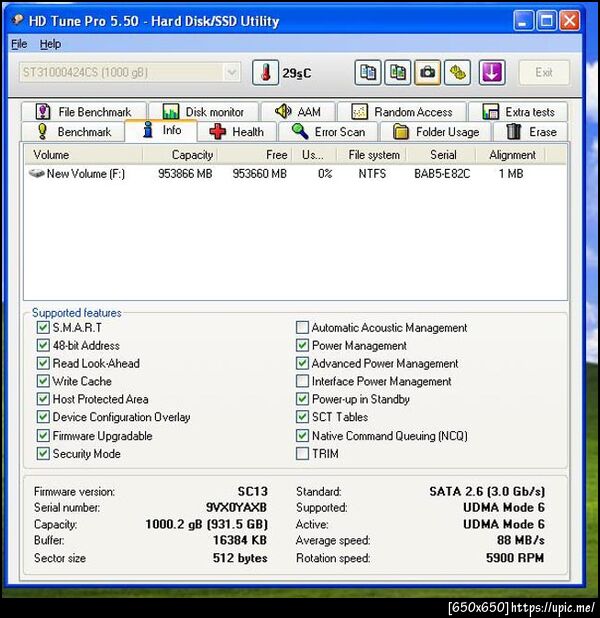Click the 1 MB alignment cell
This screenshot has height=618, width=600.
pos(511,173)
